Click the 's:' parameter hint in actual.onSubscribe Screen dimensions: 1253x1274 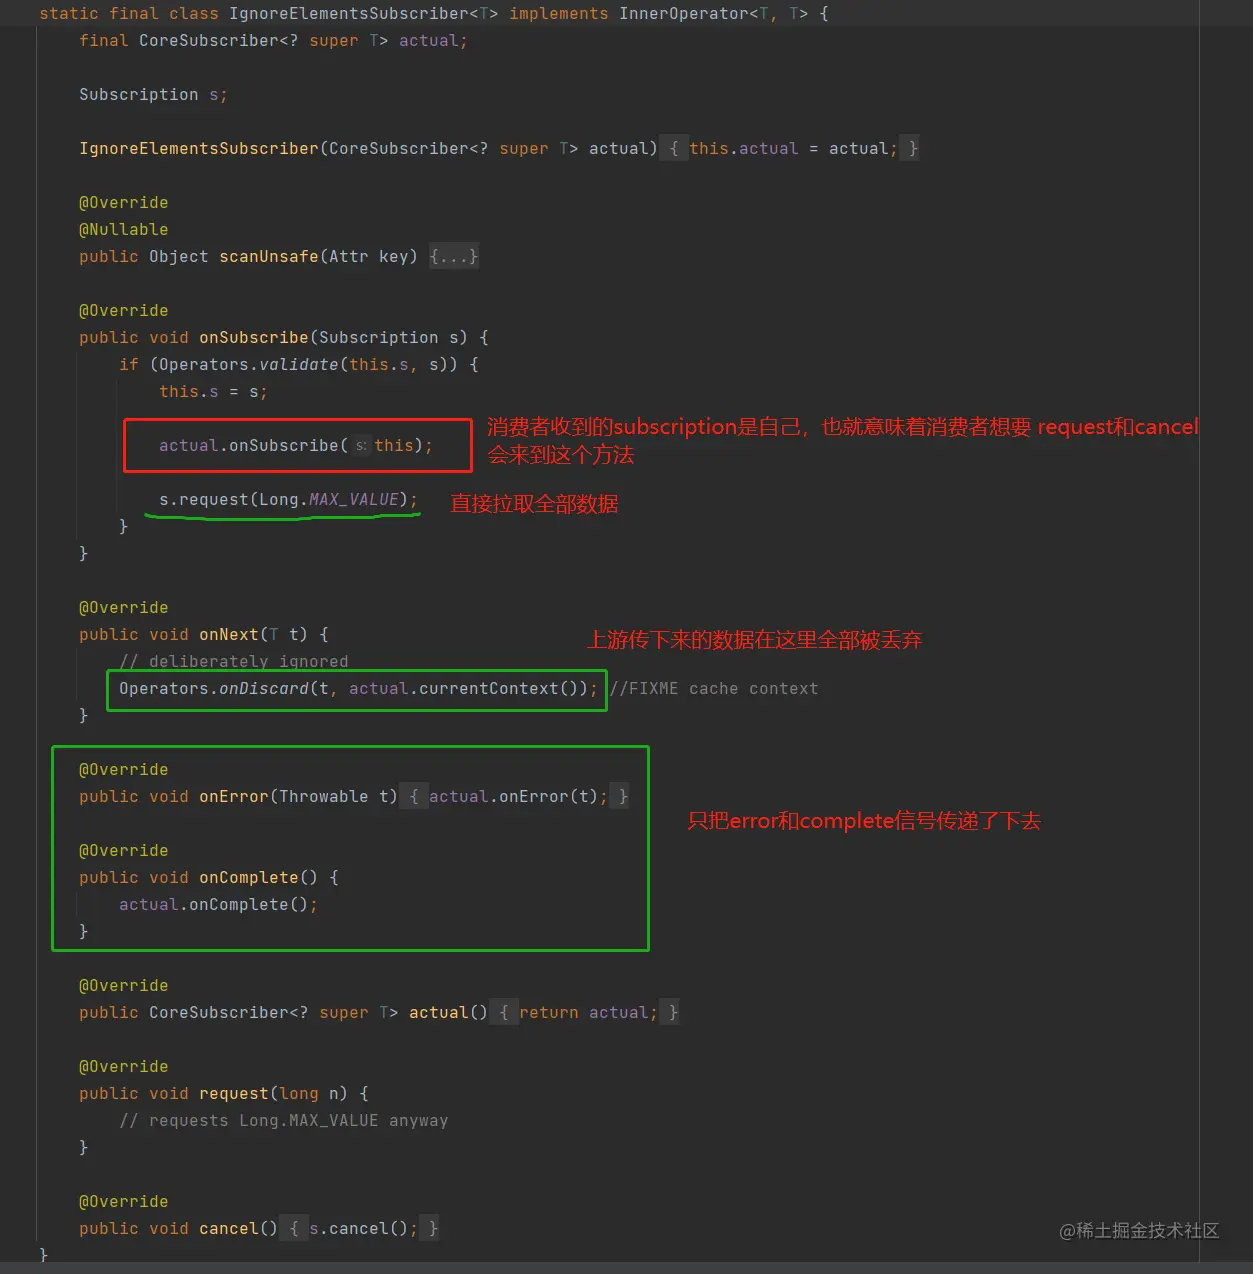361,446
